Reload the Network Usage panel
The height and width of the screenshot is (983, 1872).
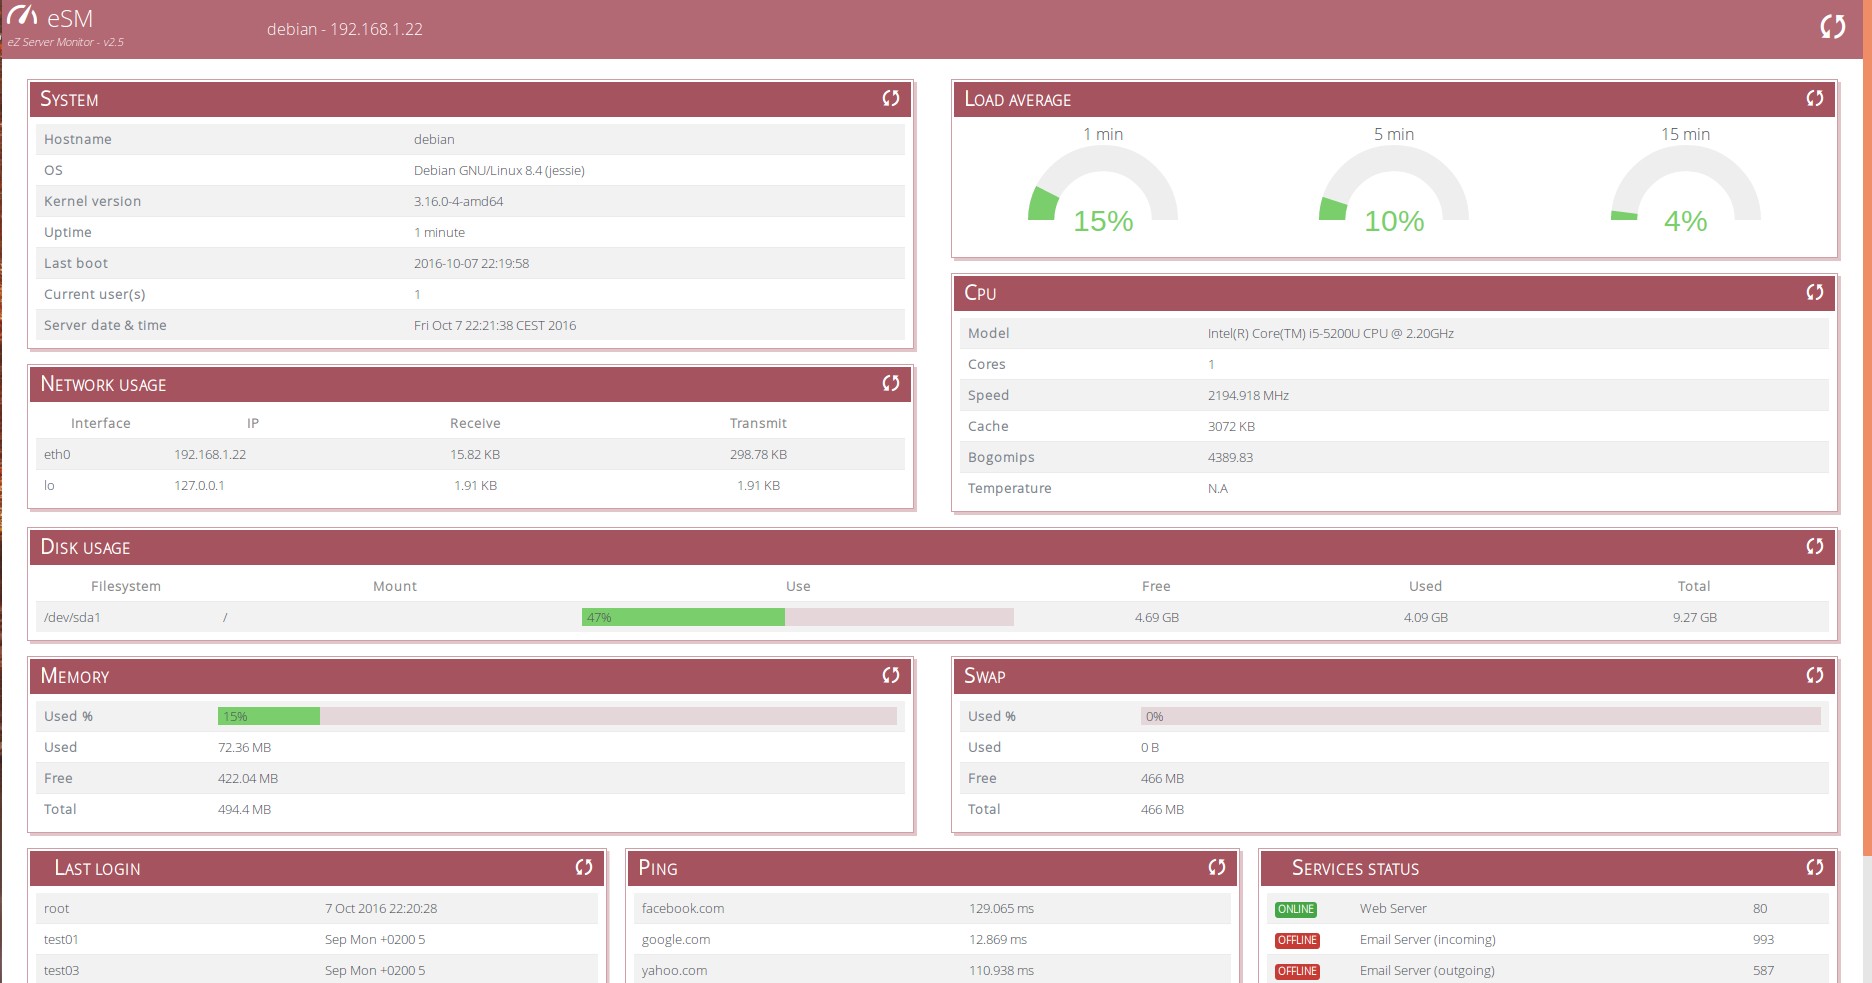coord(890,383)
